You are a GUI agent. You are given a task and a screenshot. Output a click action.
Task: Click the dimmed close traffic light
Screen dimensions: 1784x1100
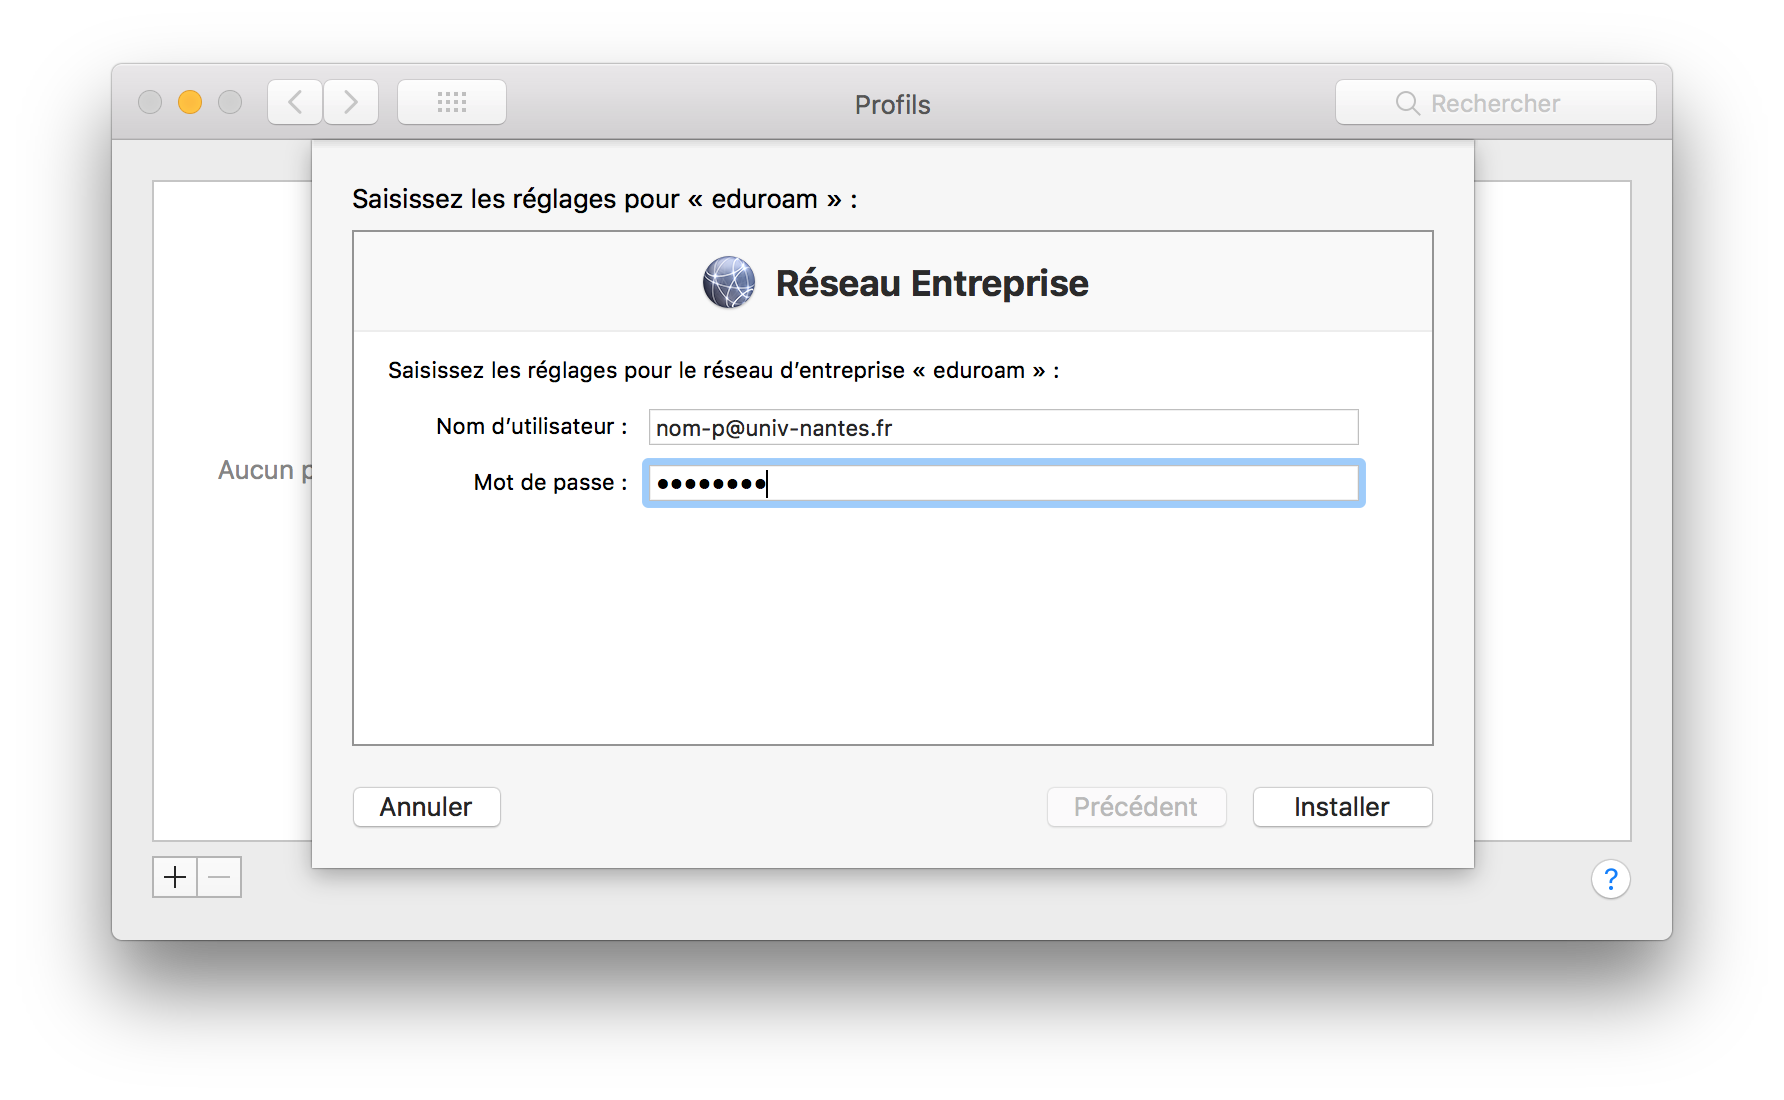pos(150,101)
